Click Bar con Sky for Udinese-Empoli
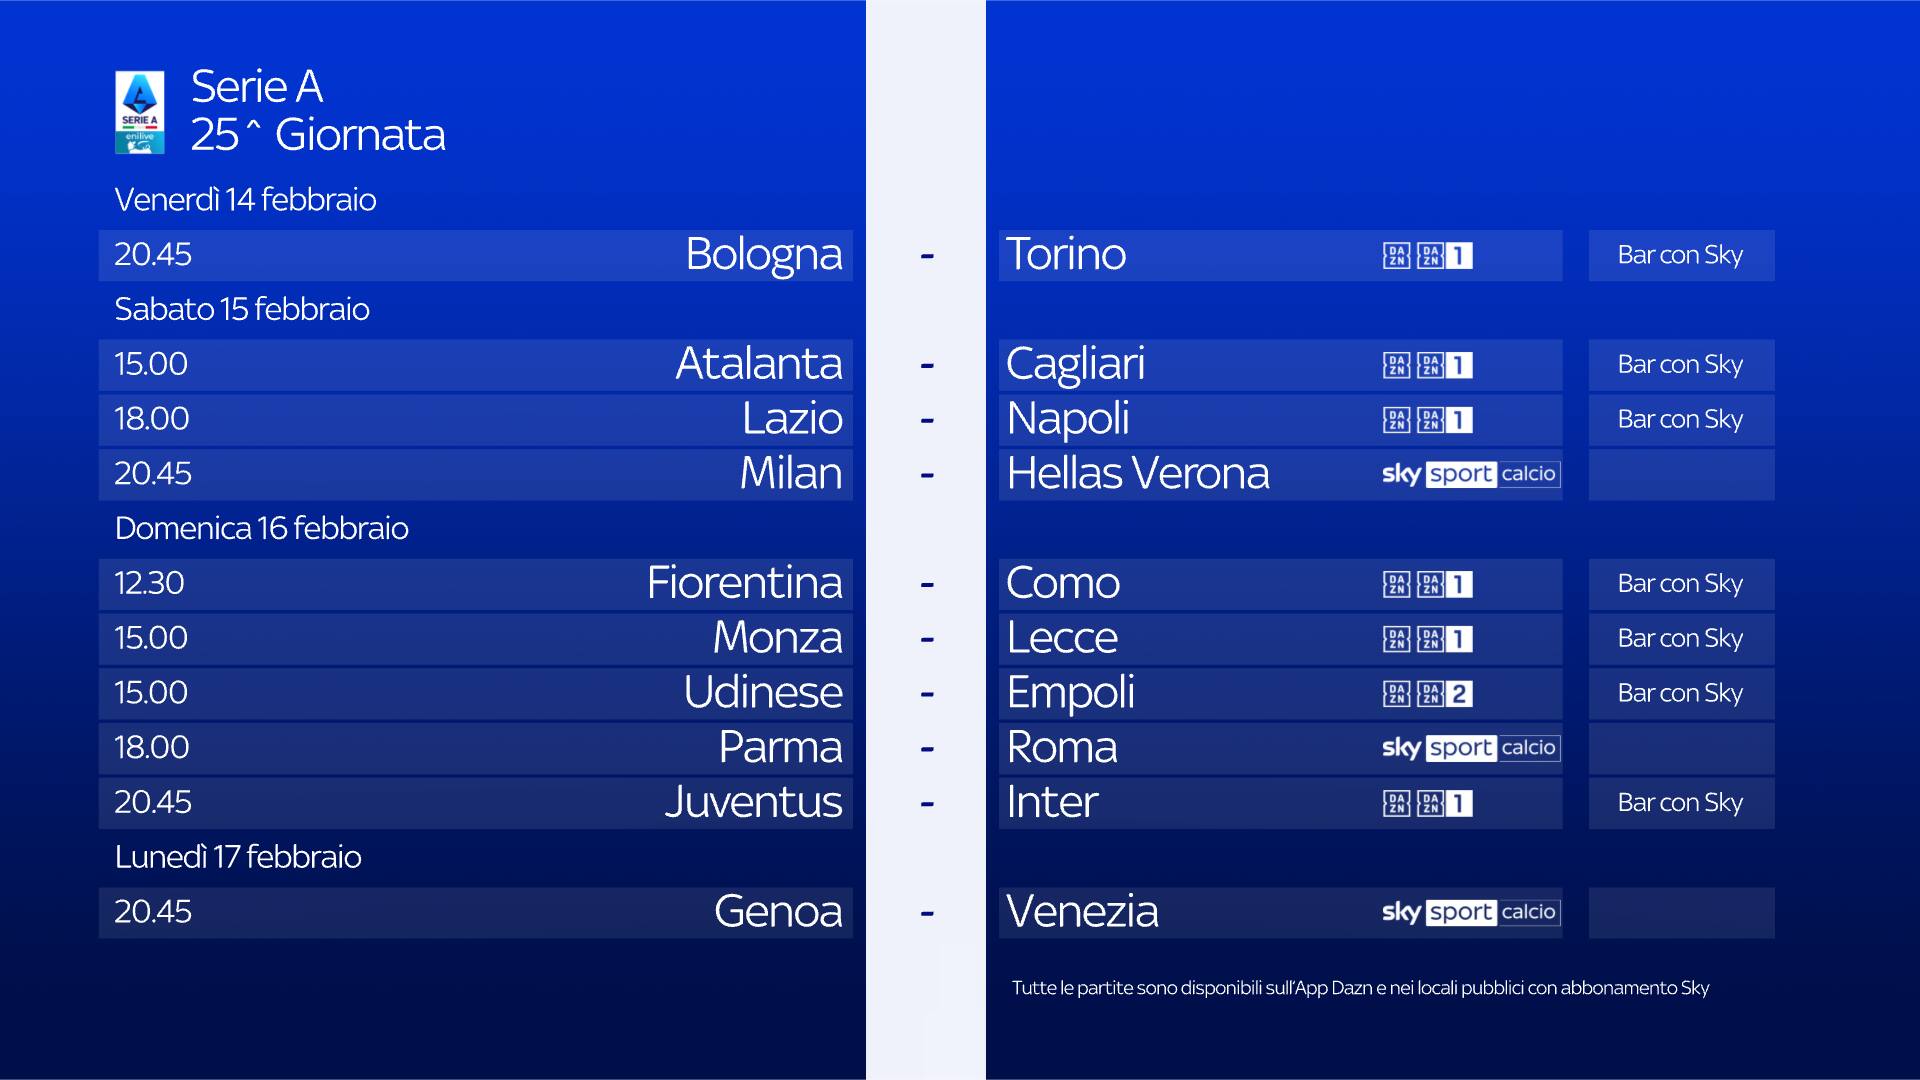 point(1680,694)
